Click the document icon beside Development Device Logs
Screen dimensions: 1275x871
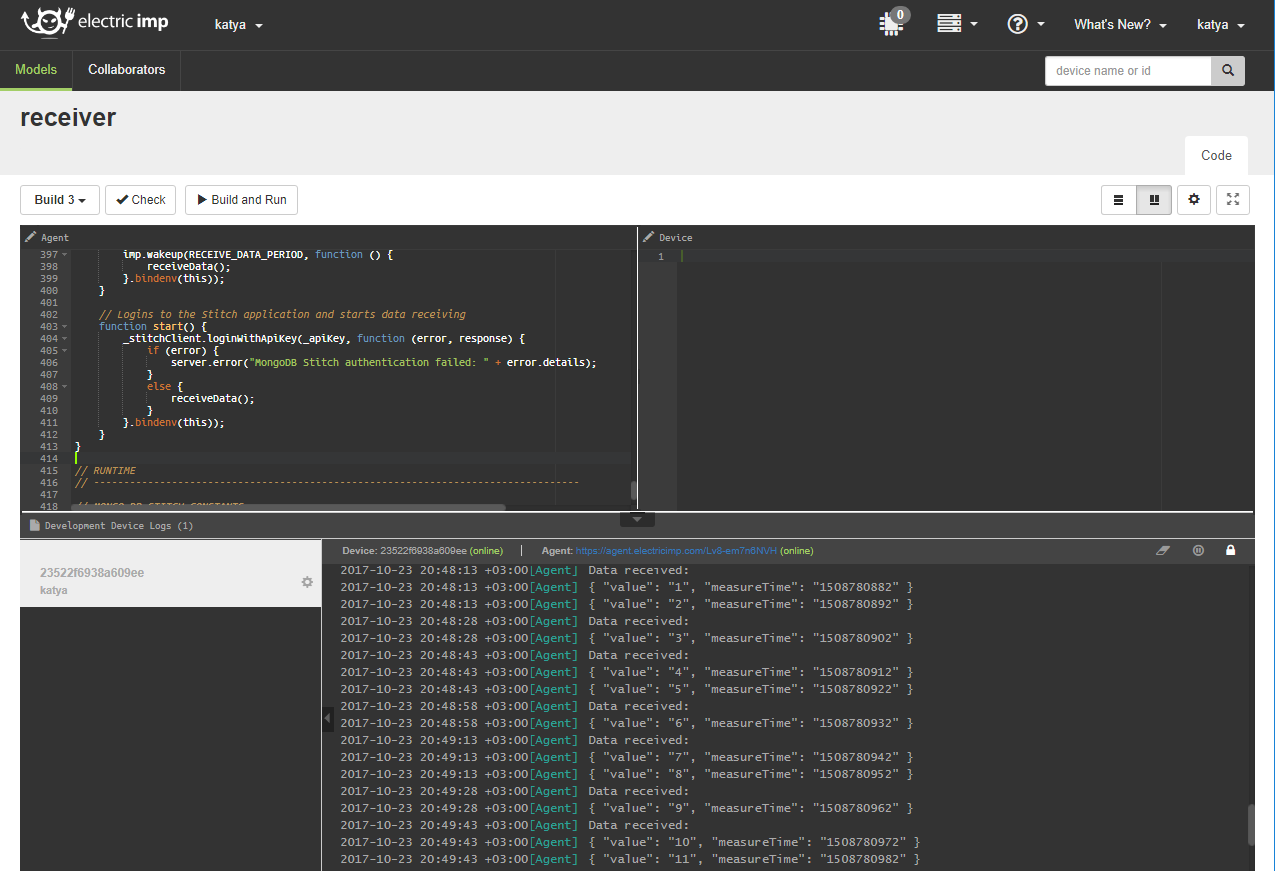pyautogui.click(x=35, y=525)
